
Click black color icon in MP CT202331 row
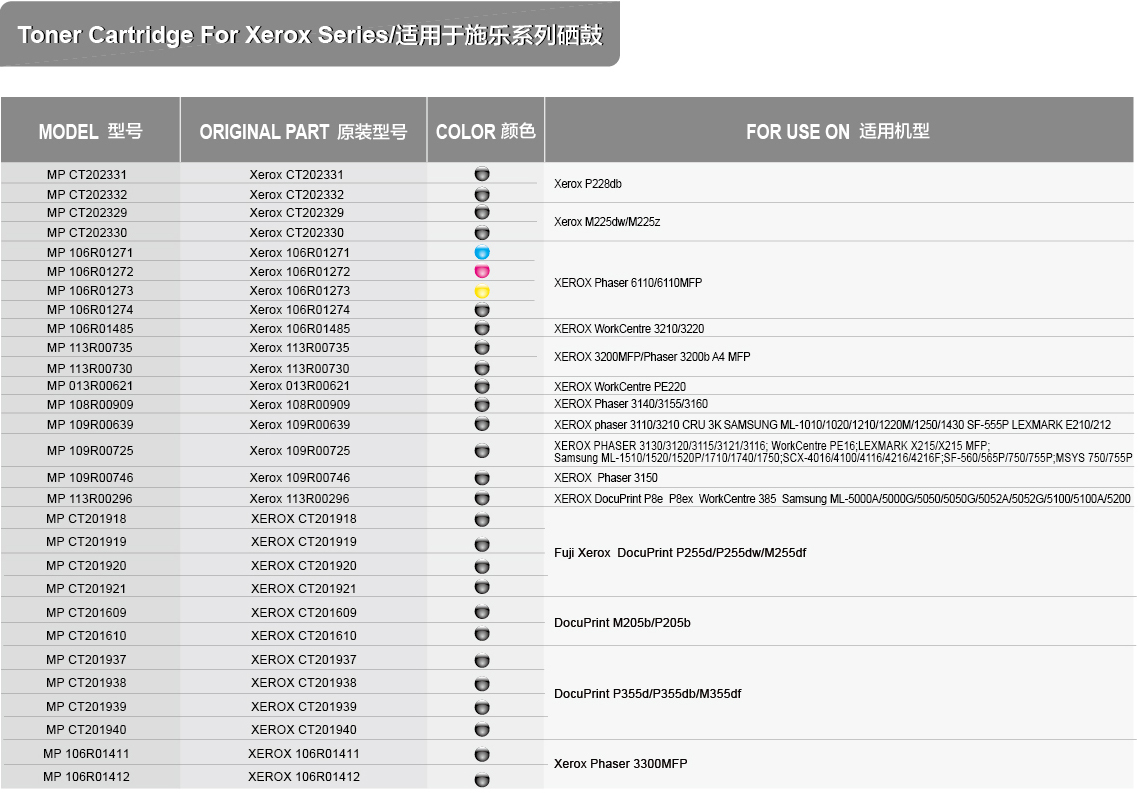click(x=482, y=174)
